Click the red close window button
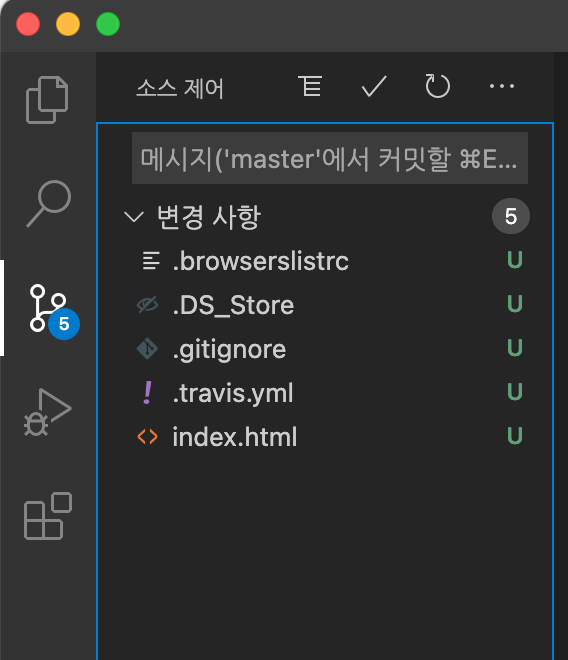This screenshot has height=660, width=568. tap(28, 24)
